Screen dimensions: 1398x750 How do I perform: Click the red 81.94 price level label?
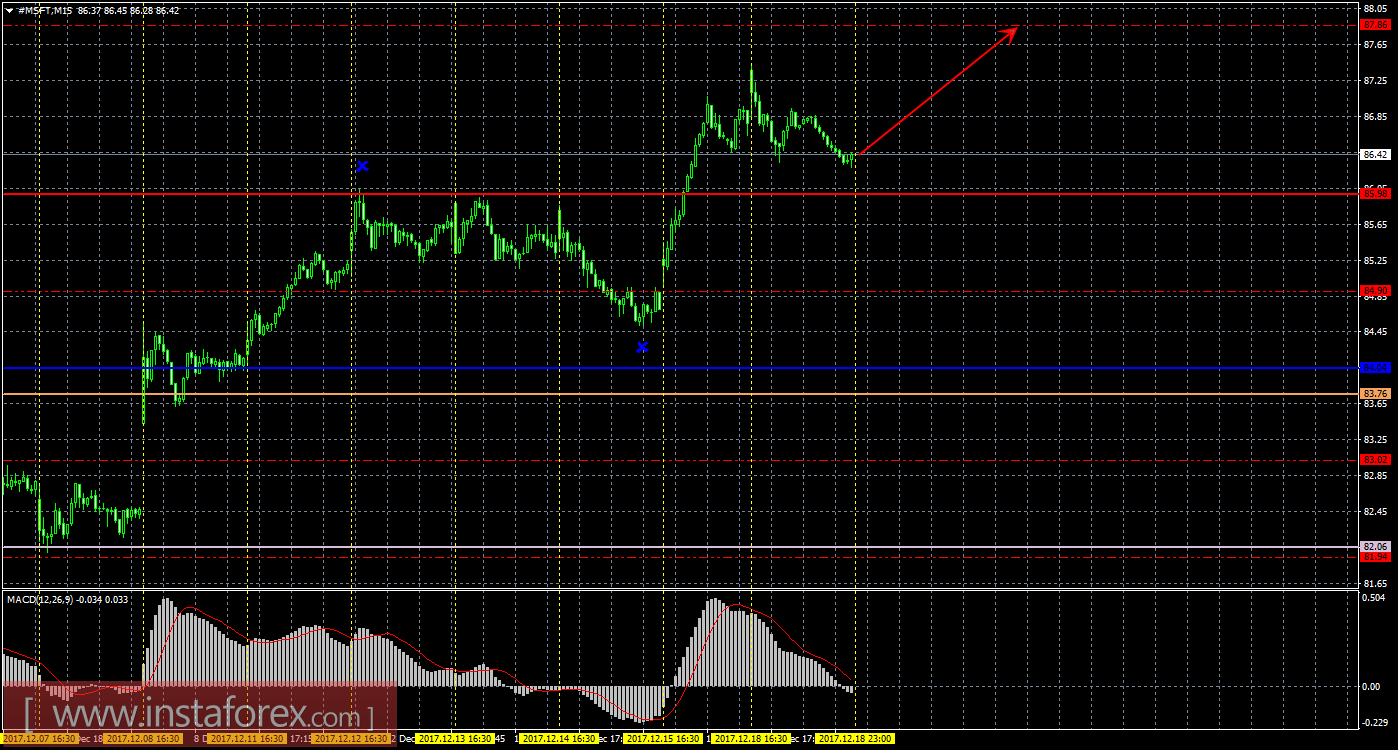tap(1374, 557)
